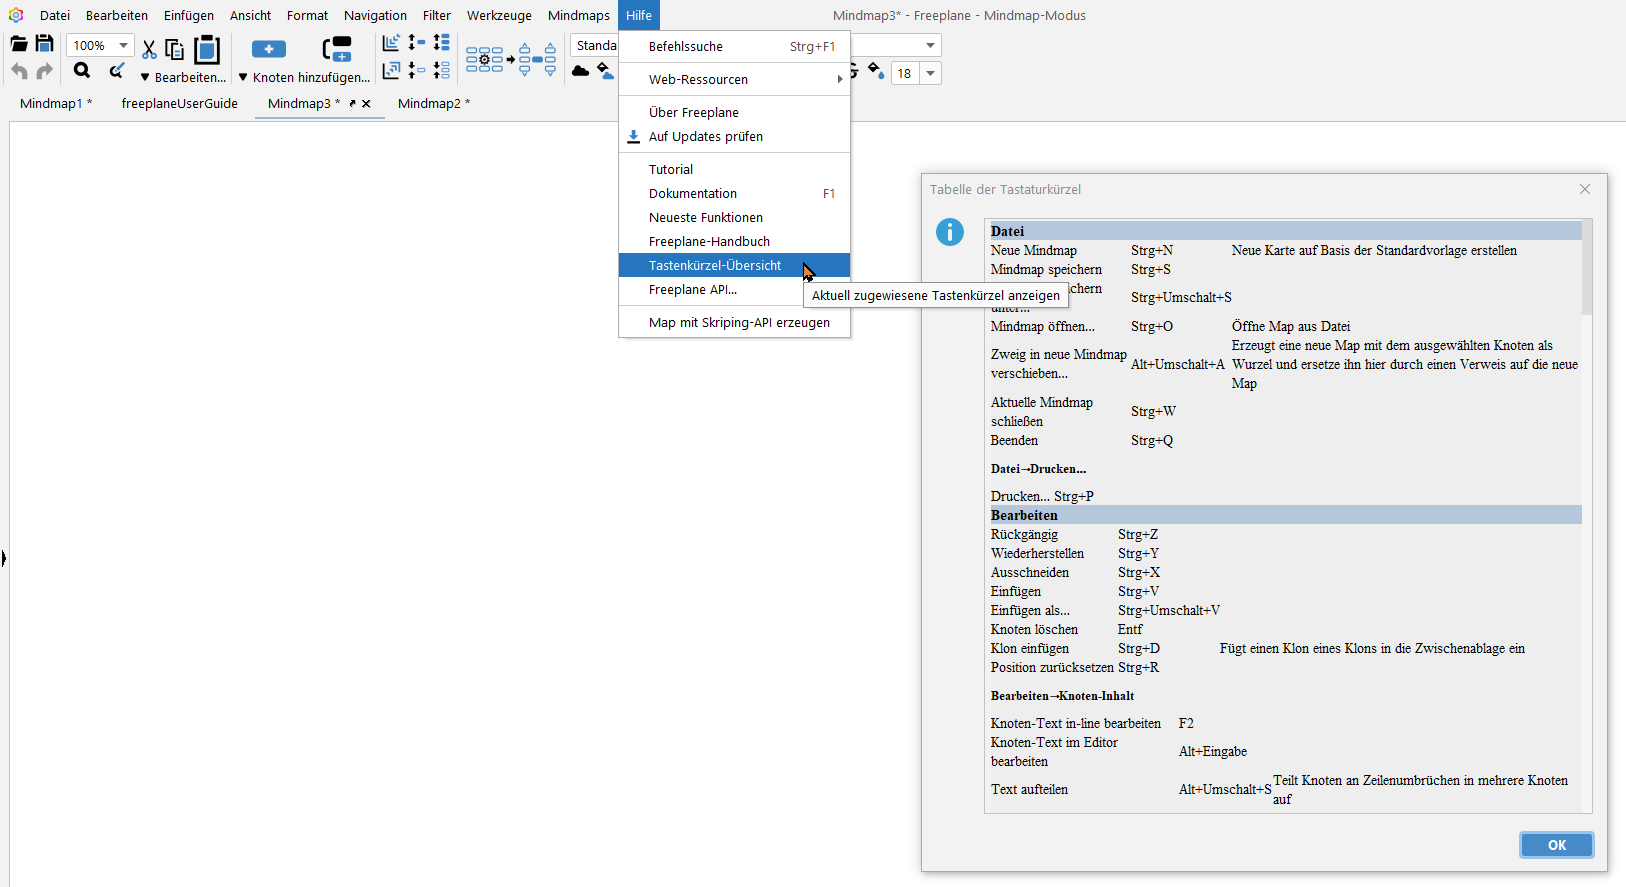Open the 100% zoom dropdown
Viewport: 1626px width, 887px height.
tap(123, 45)
